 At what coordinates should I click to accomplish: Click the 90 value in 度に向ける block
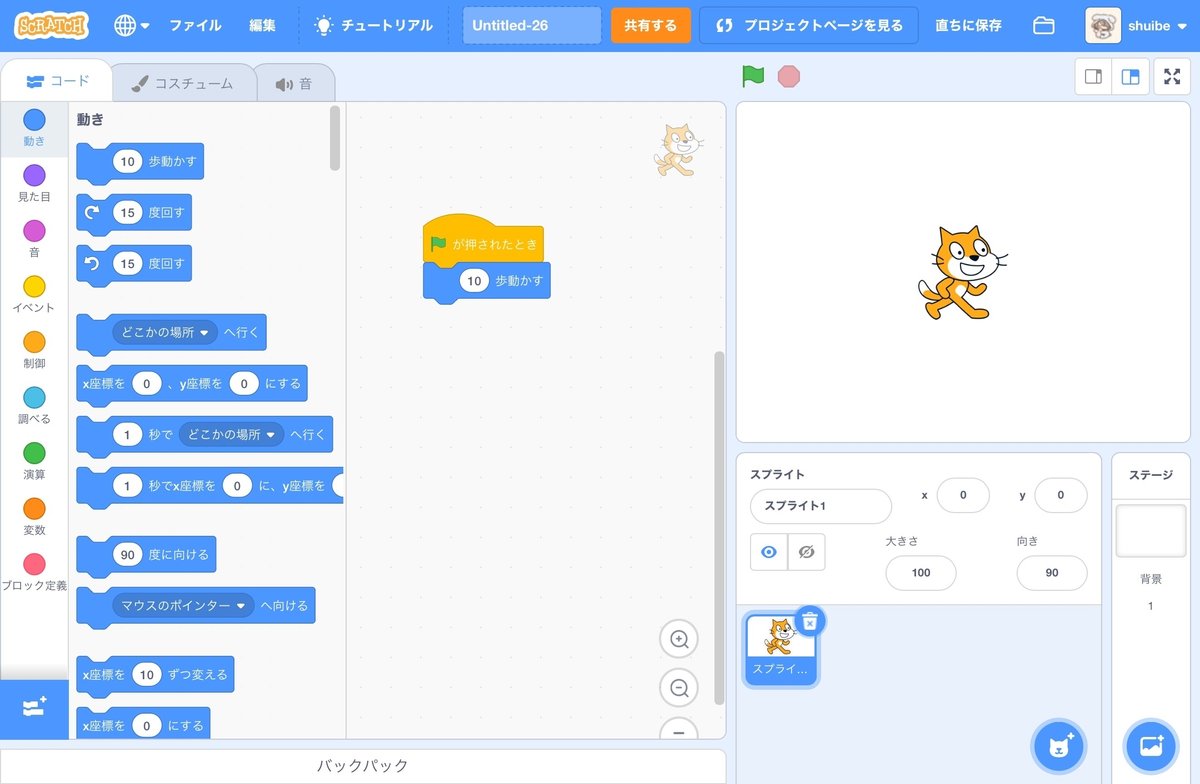point(127,555)
